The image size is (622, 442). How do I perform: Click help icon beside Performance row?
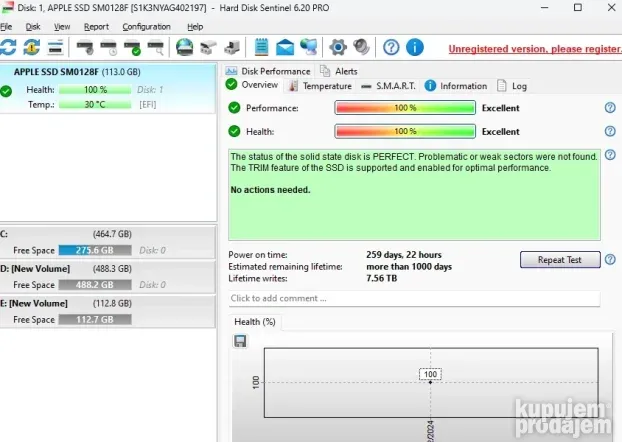610,108
